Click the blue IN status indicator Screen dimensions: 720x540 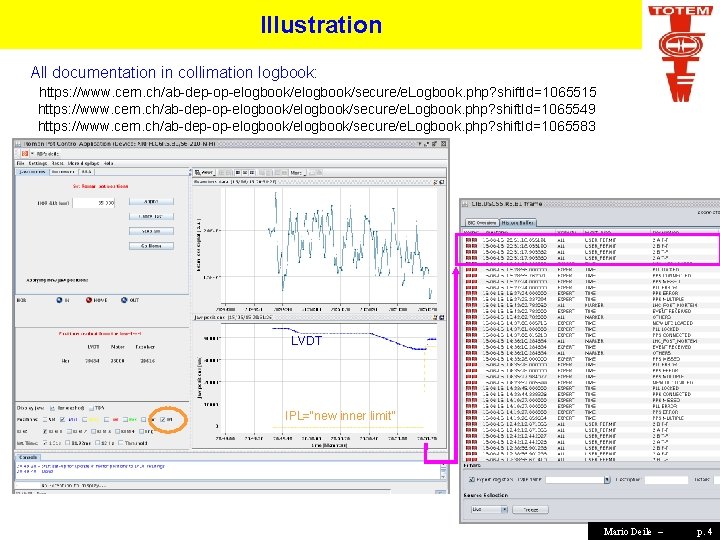tap(59, 300)
